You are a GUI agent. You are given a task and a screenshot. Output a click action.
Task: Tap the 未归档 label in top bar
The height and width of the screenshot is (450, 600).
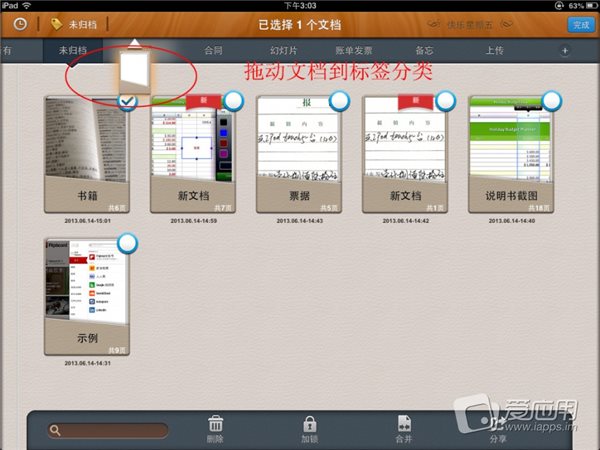point(82,25)
